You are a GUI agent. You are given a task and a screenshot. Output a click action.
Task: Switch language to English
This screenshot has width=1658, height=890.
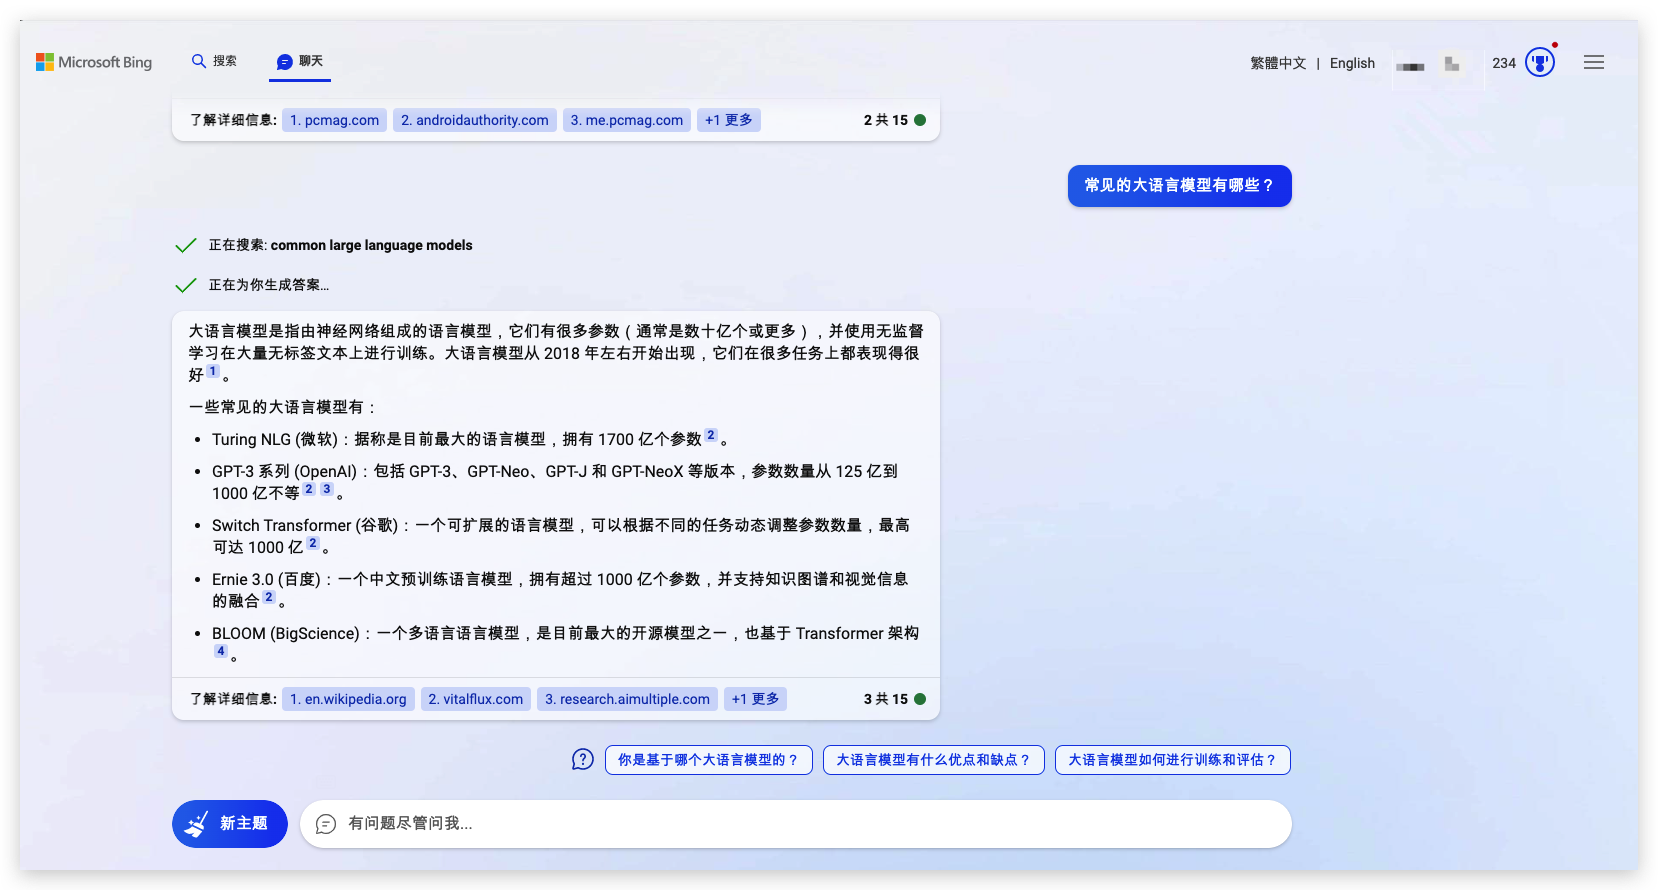1352,63
